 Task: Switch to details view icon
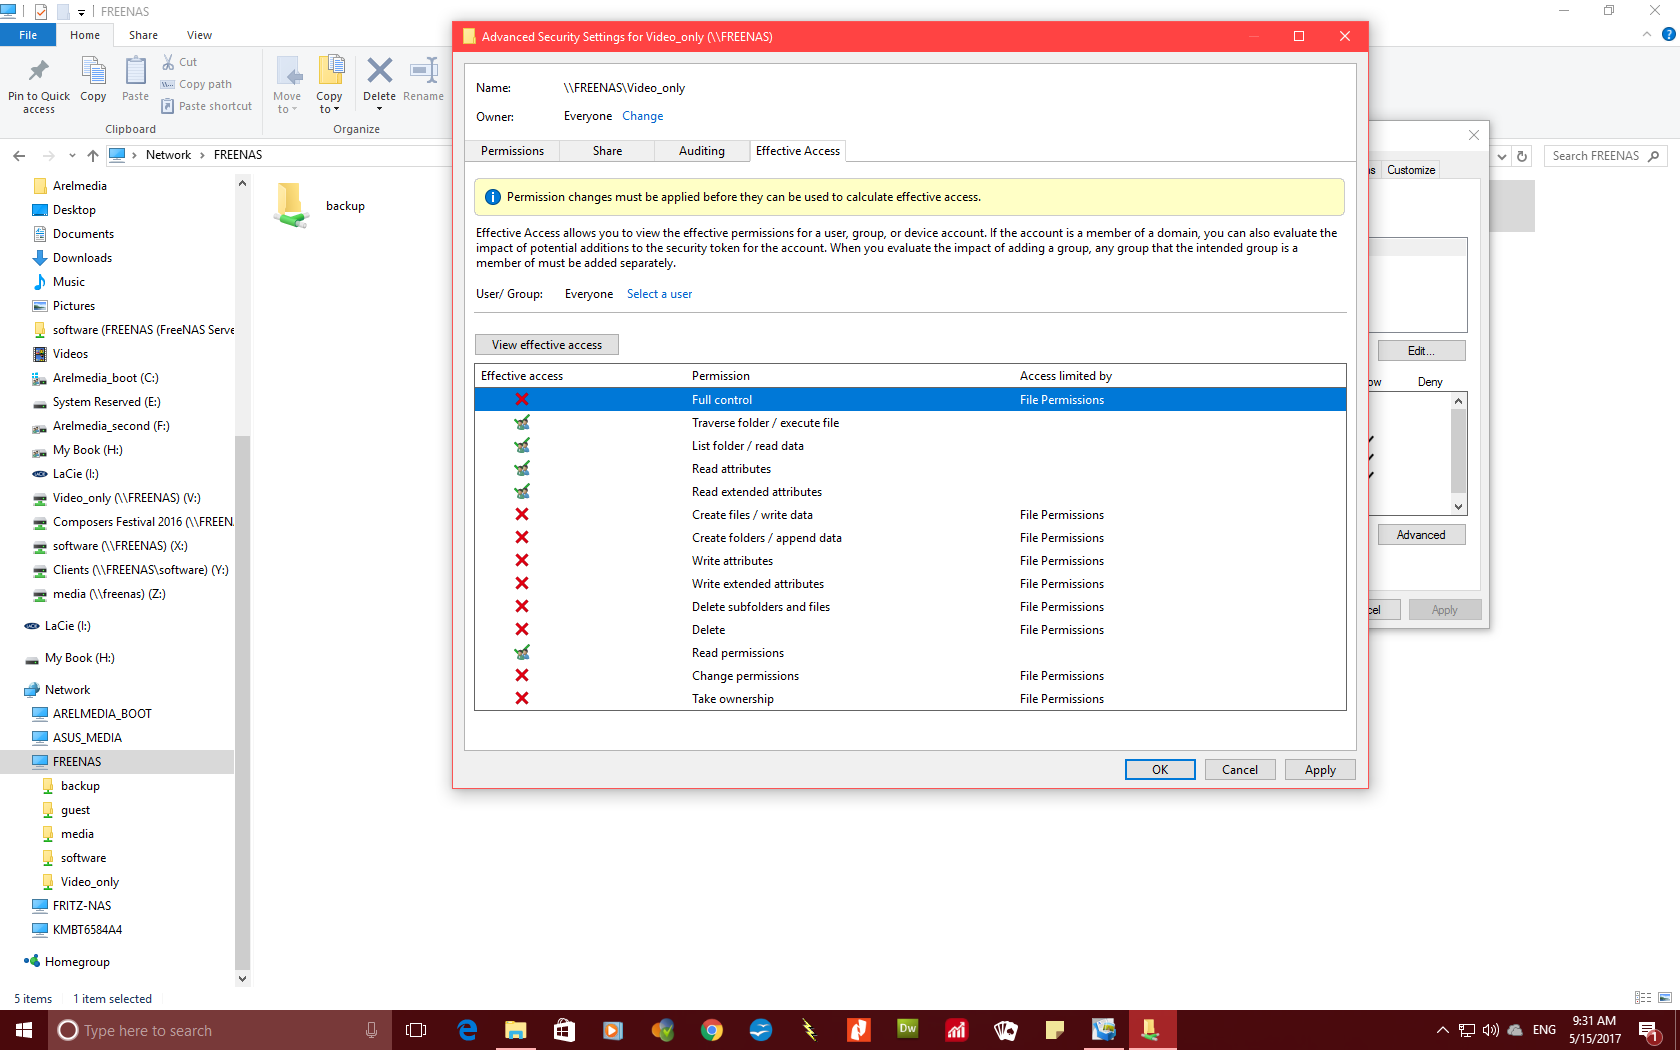pos(1643,998)
